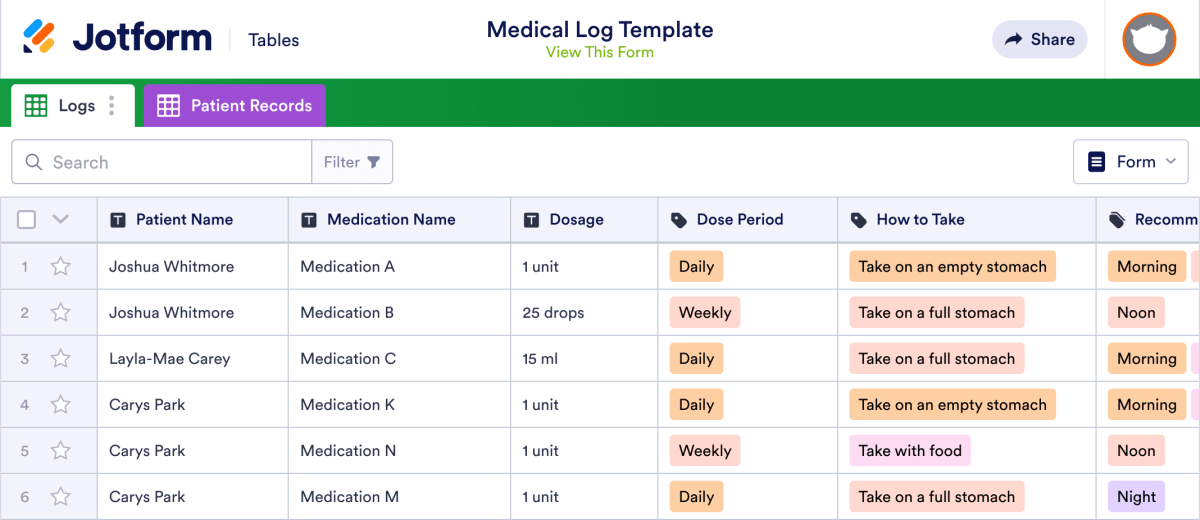This screenshot has height=520, width=1200.
Task: Open the Filter dropdown
Action: 352,162
